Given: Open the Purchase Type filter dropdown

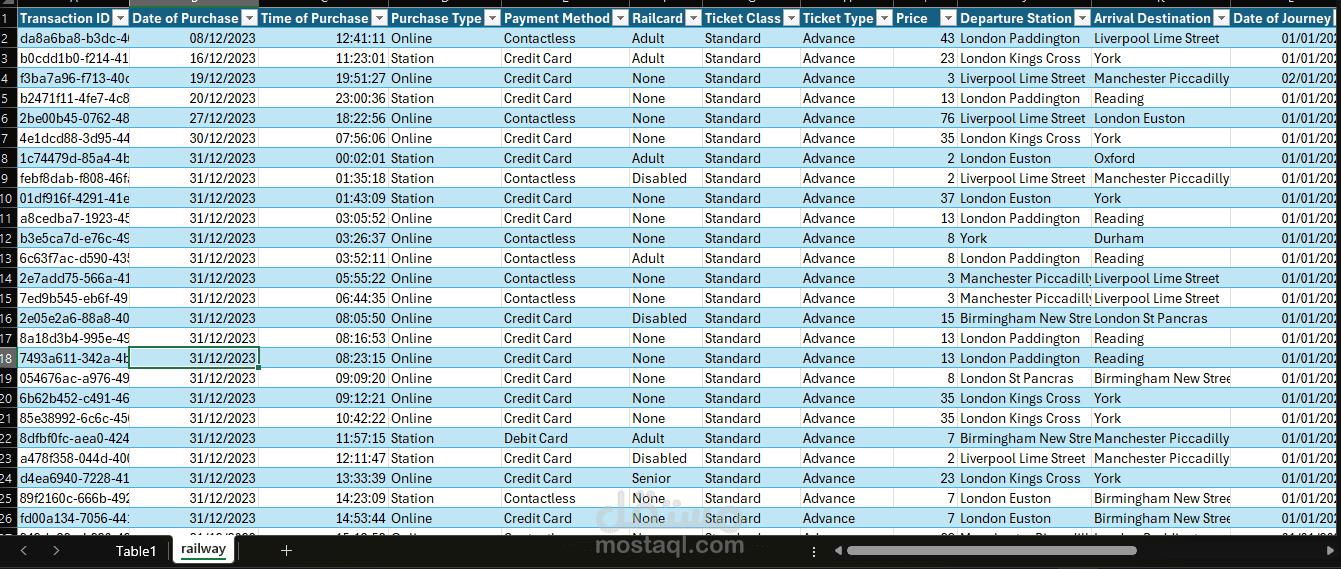Looking at the screenshot, I should [492, 18].
